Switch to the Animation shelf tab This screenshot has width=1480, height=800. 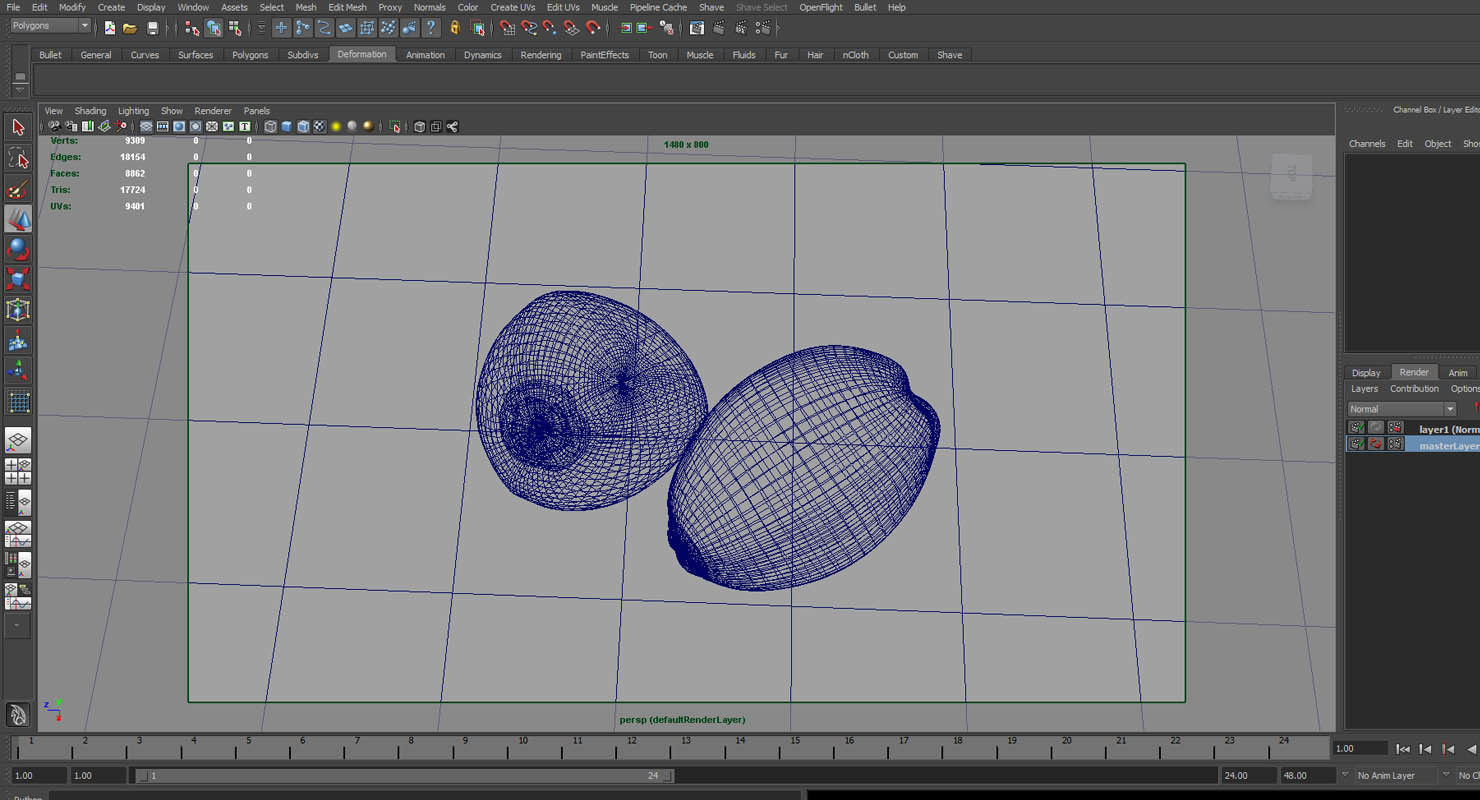click(425, 55)
